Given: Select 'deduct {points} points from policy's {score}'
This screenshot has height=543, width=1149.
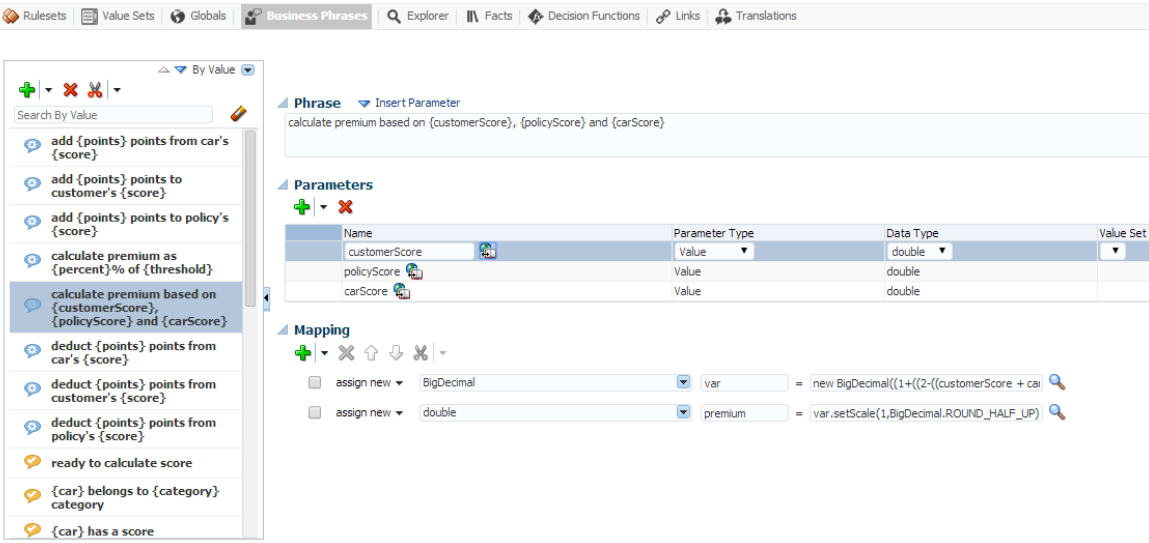Looking at the screenshot, I should tap(126, 429).
